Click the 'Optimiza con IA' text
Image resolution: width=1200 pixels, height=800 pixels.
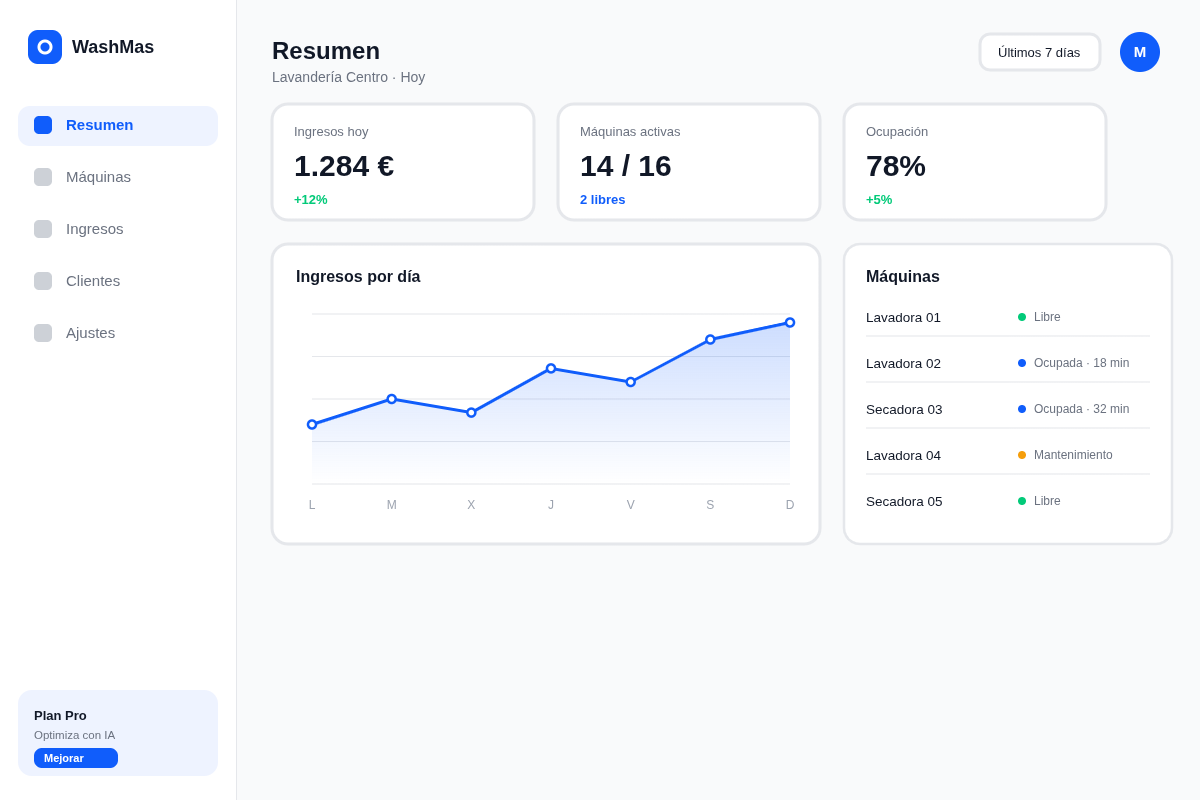tap(74, 735)
